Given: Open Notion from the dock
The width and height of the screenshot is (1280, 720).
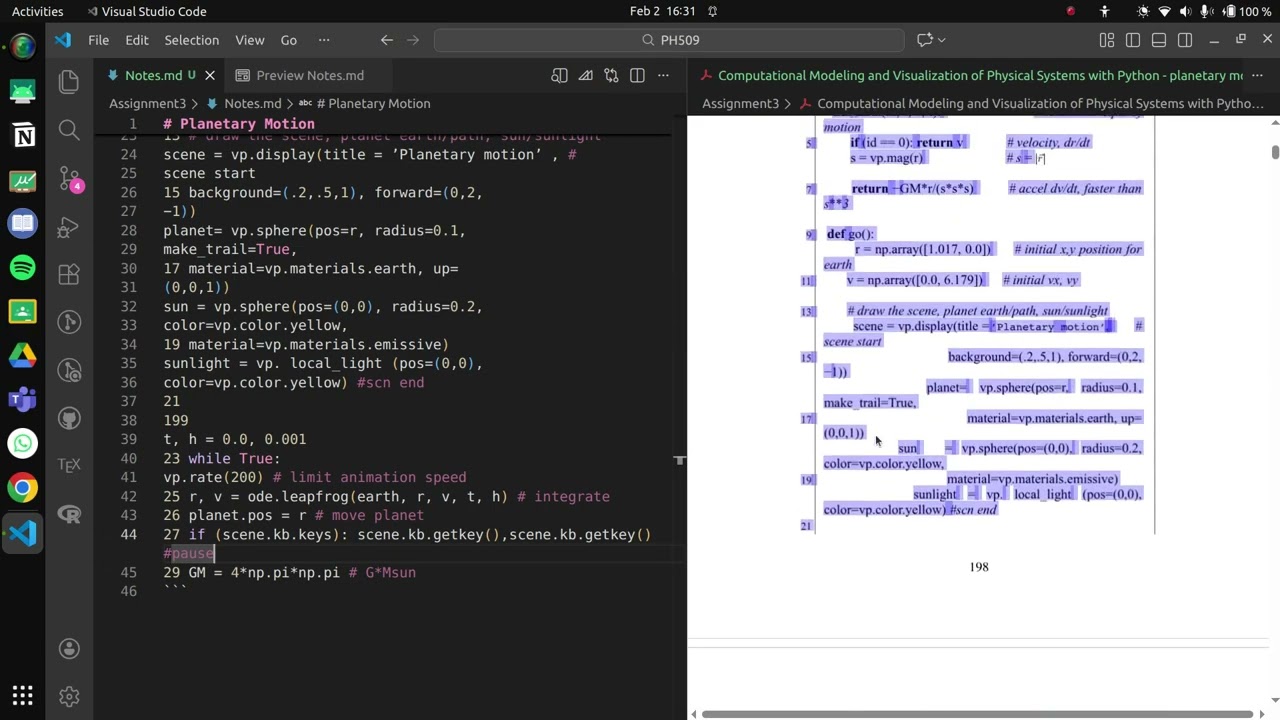Looking at the screenshot, I should click(x=22, y=136).
